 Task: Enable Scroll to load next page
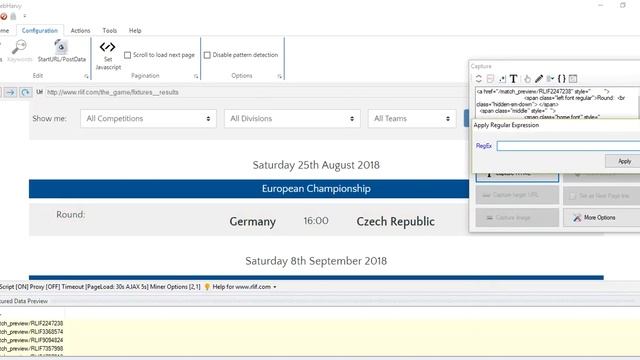click(127, 55)
